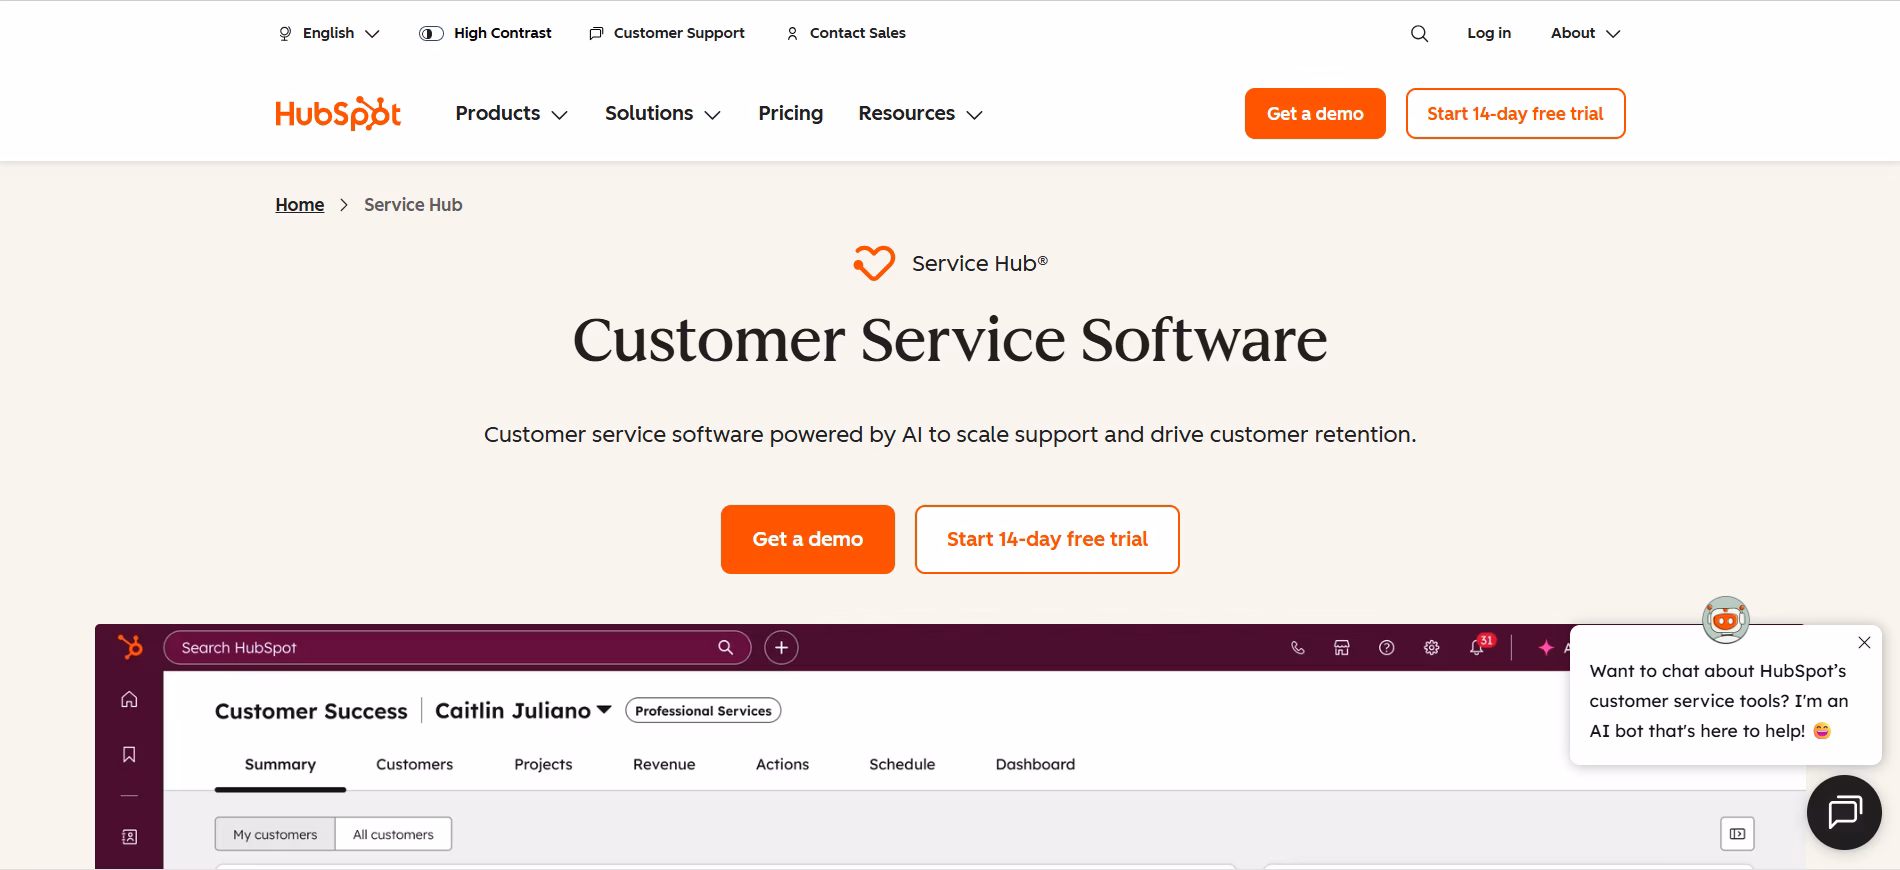
Task: Select the All customers toggle
Action: [x=393, y=834]
